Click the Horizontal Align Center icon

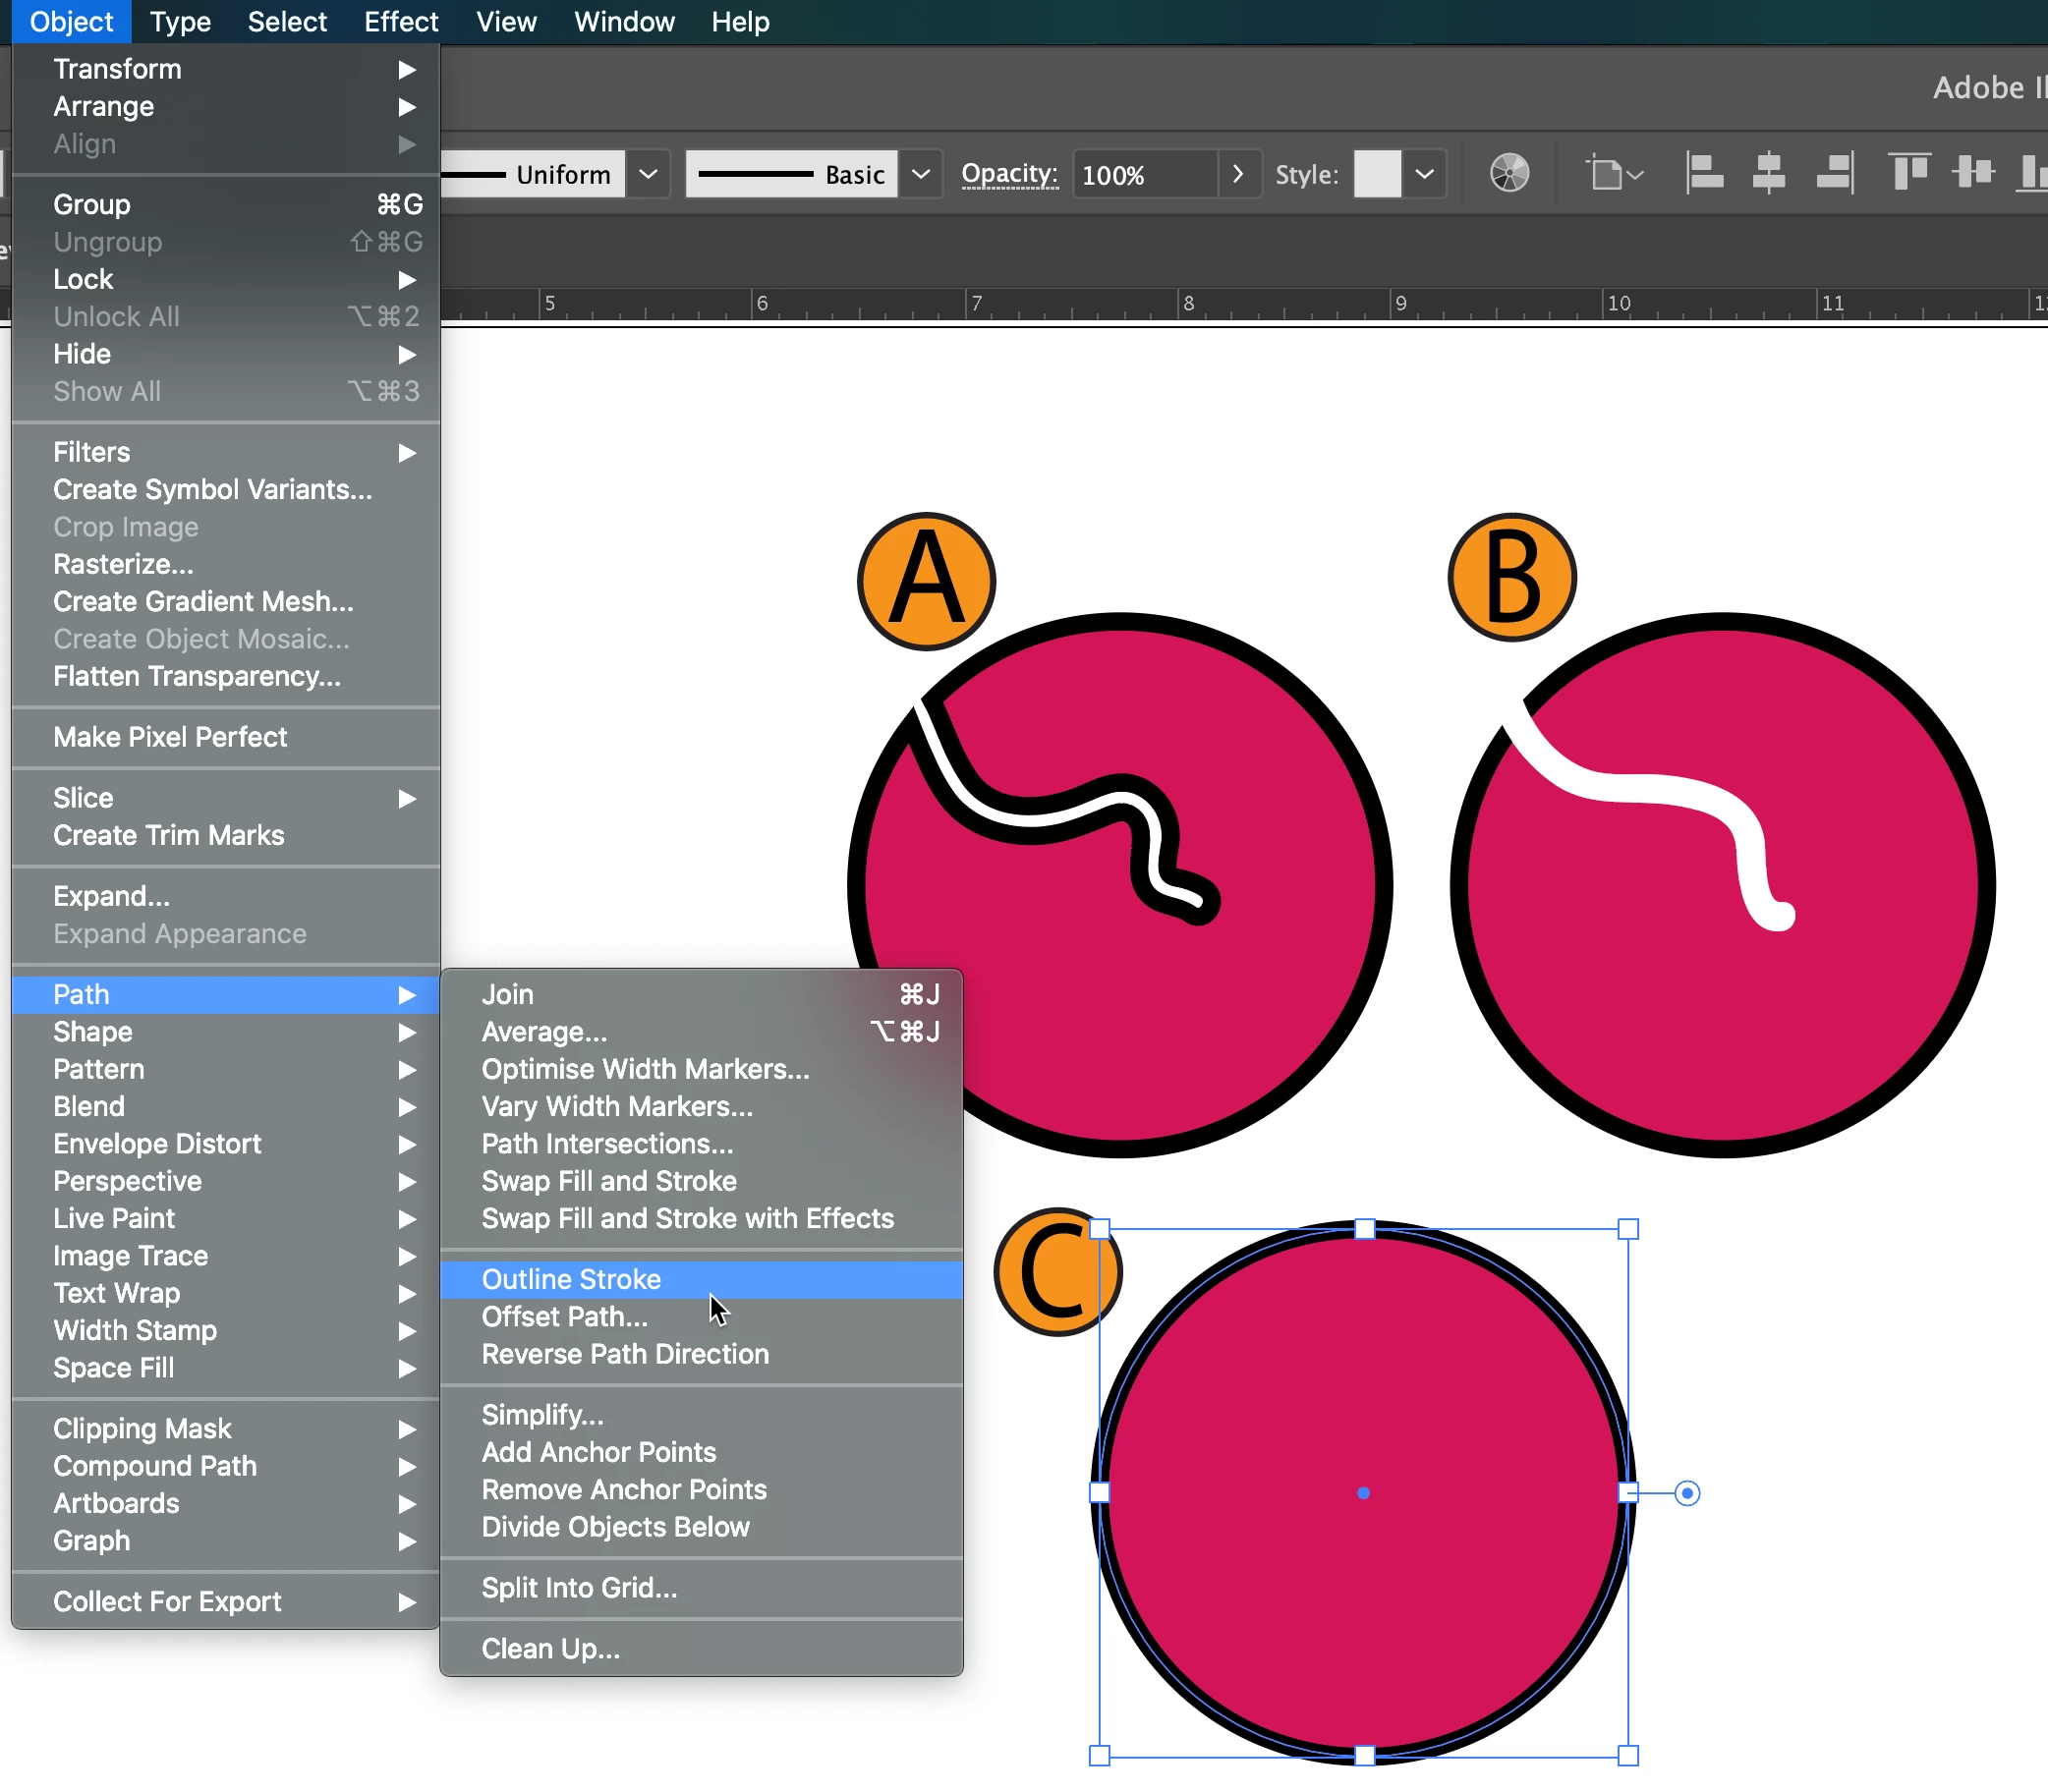1768,173
